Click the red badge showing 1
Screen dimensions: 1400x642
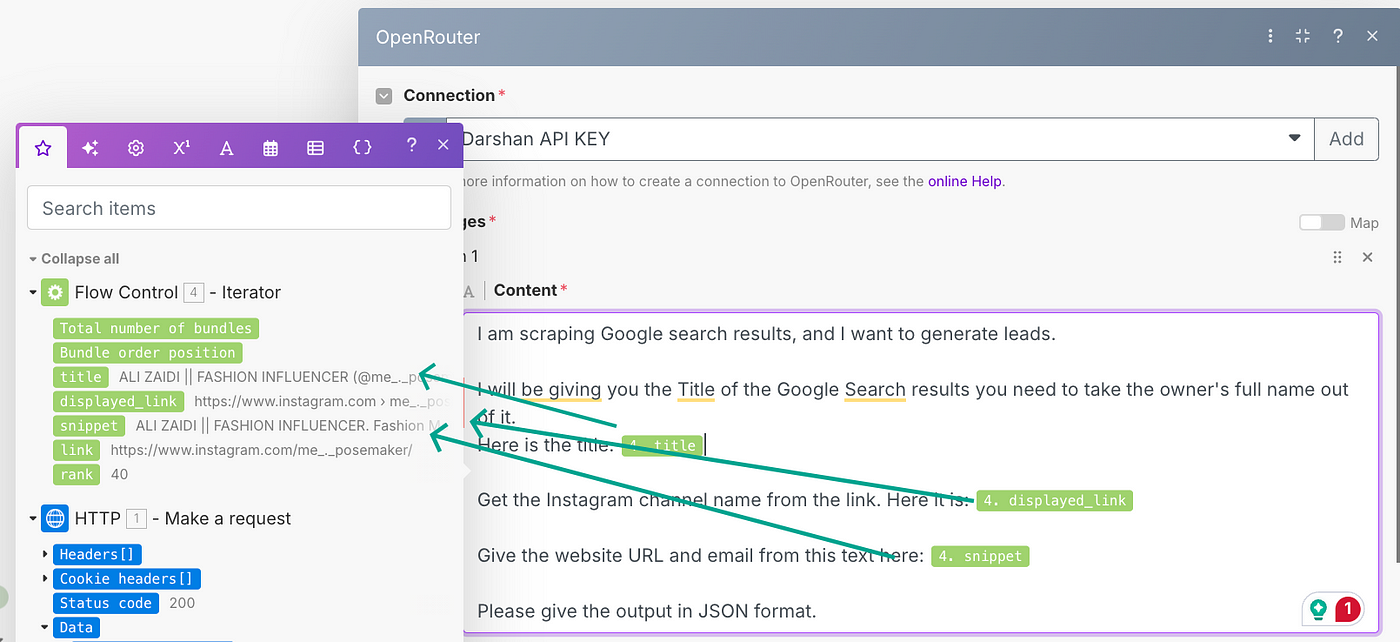1347,608
